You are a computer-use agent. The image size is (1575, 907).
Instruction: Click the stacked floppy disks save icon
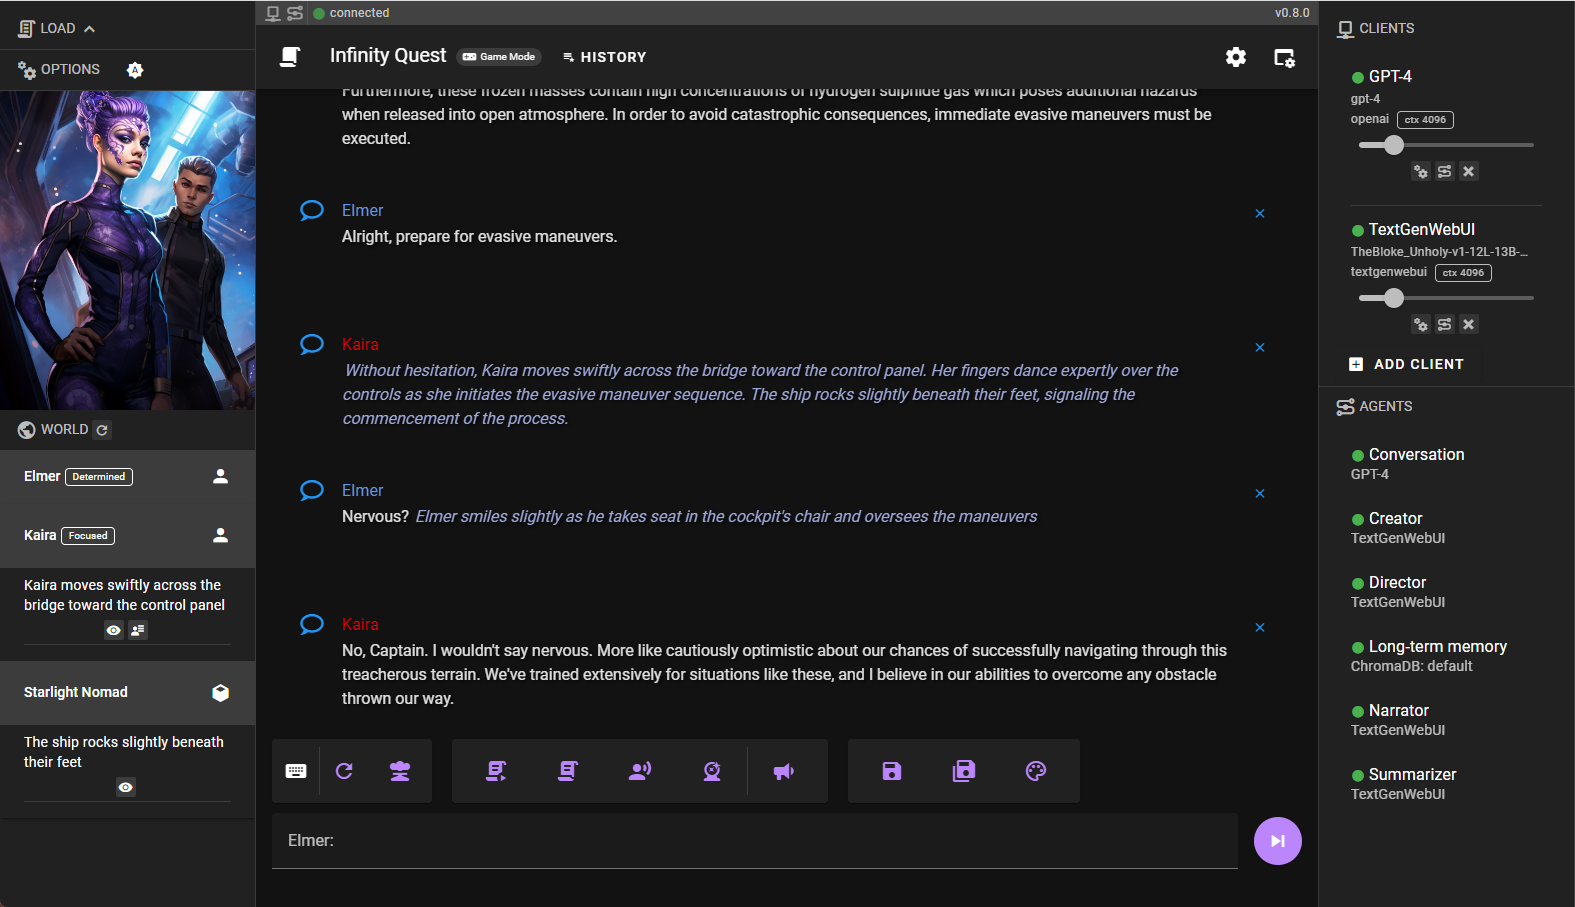964,771
